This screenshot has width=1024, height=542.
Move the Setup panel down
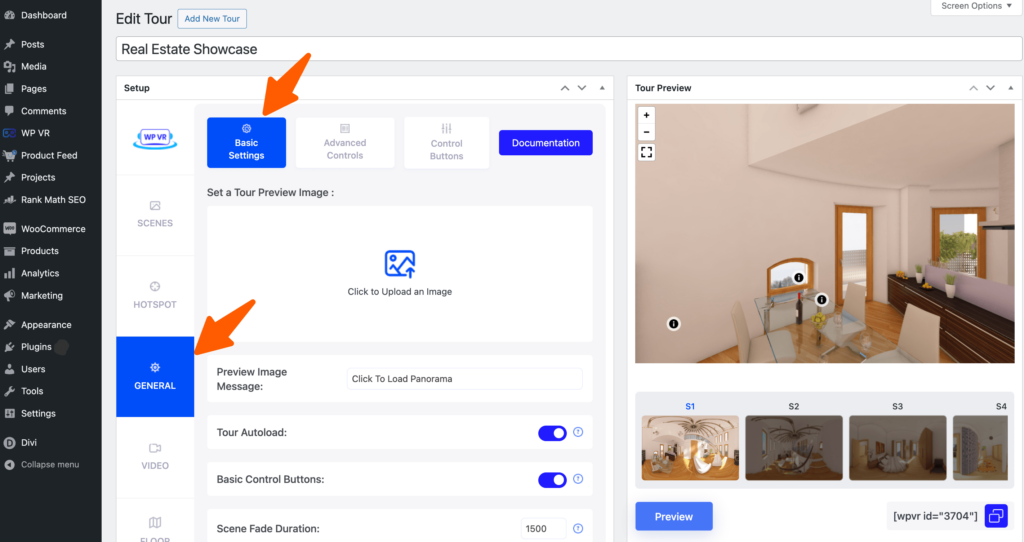582,88
